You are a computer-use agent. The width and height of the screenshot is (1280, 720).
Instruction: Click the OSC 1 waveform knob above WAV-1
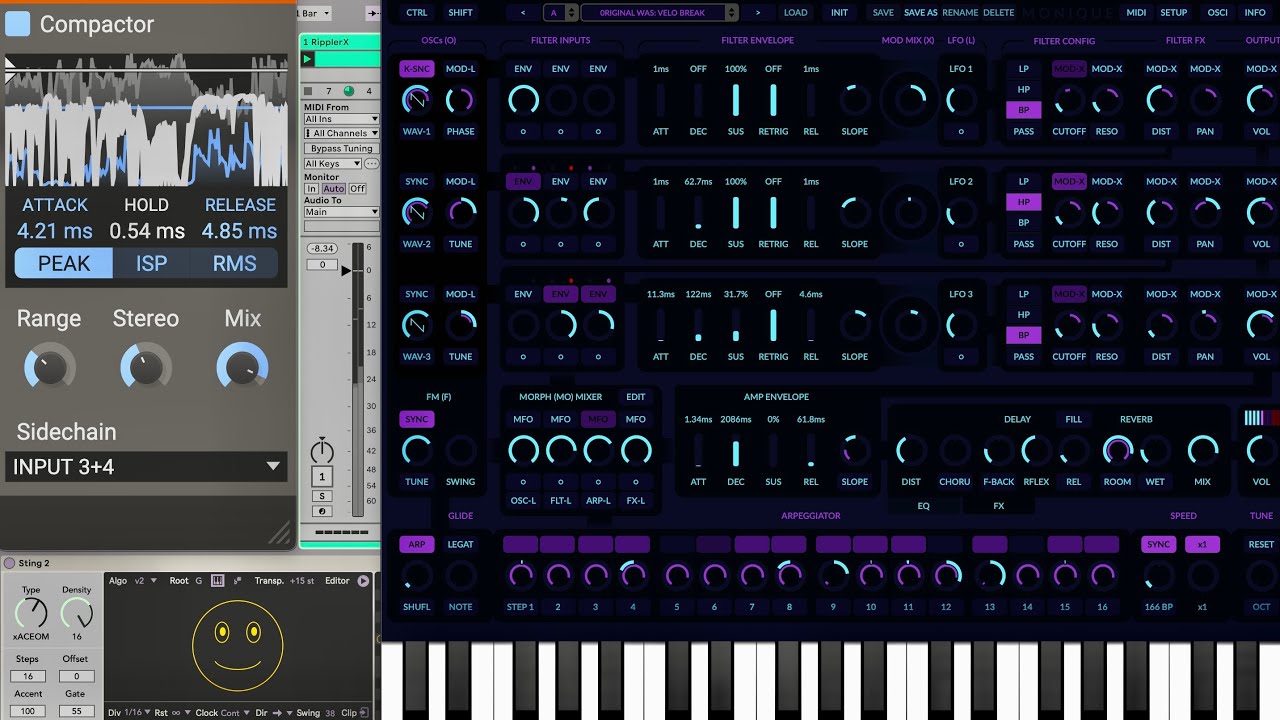[416, 100]
